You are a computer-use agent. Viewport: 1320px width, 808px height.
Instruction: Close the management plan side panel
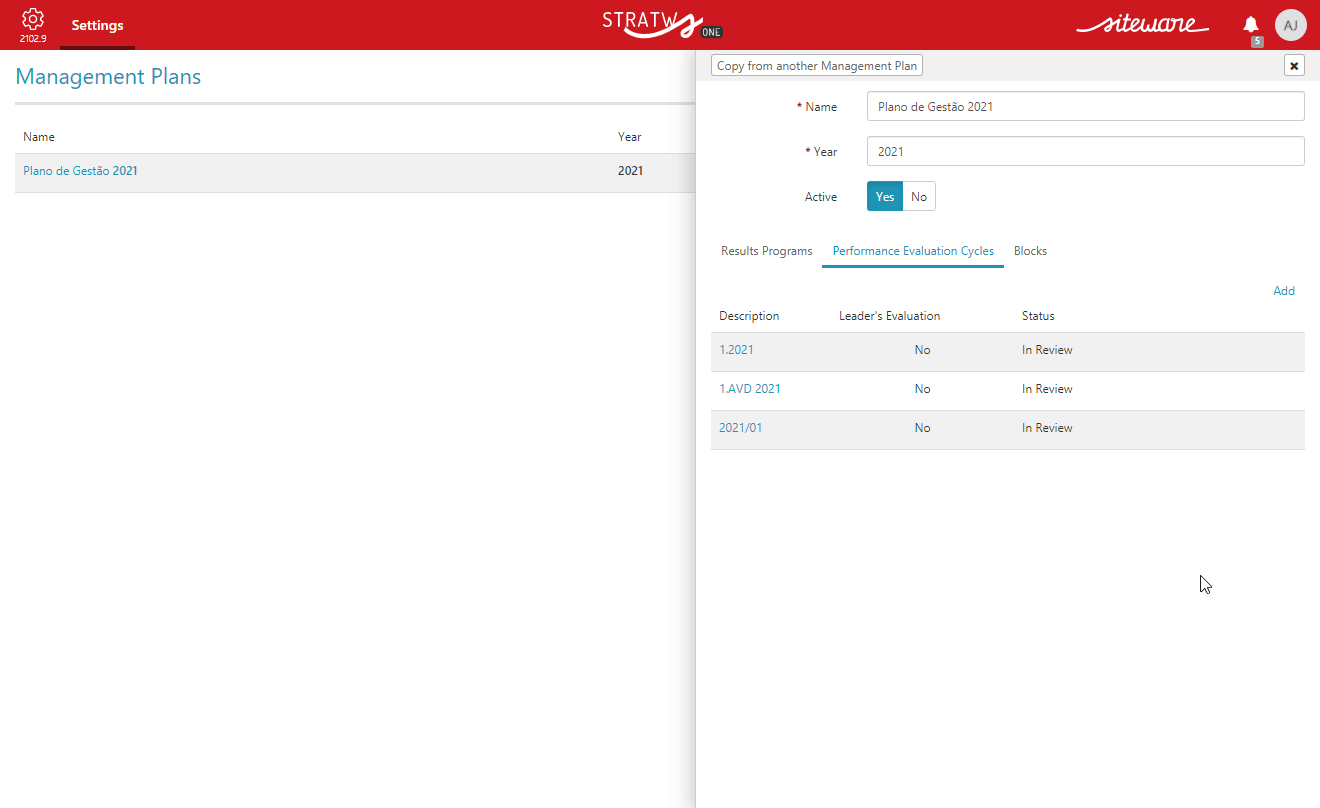click(1294, 66)
